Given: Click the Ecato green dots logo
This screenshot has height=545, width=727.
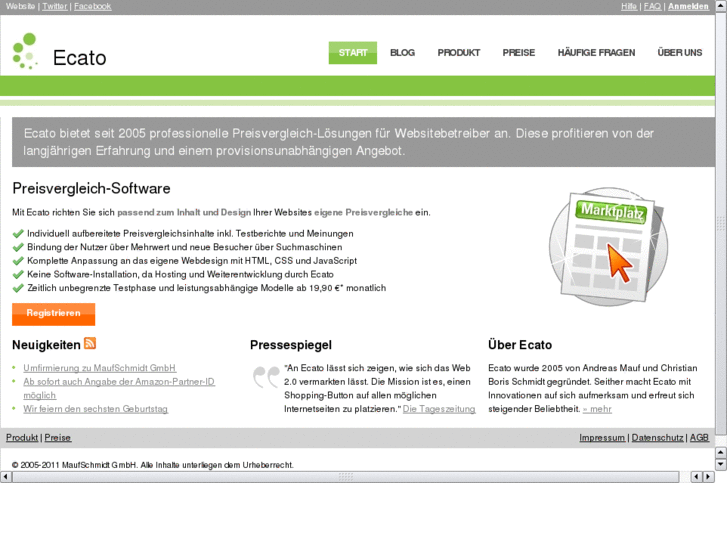Looking at the screenshot, I should [x=25, y=51].
